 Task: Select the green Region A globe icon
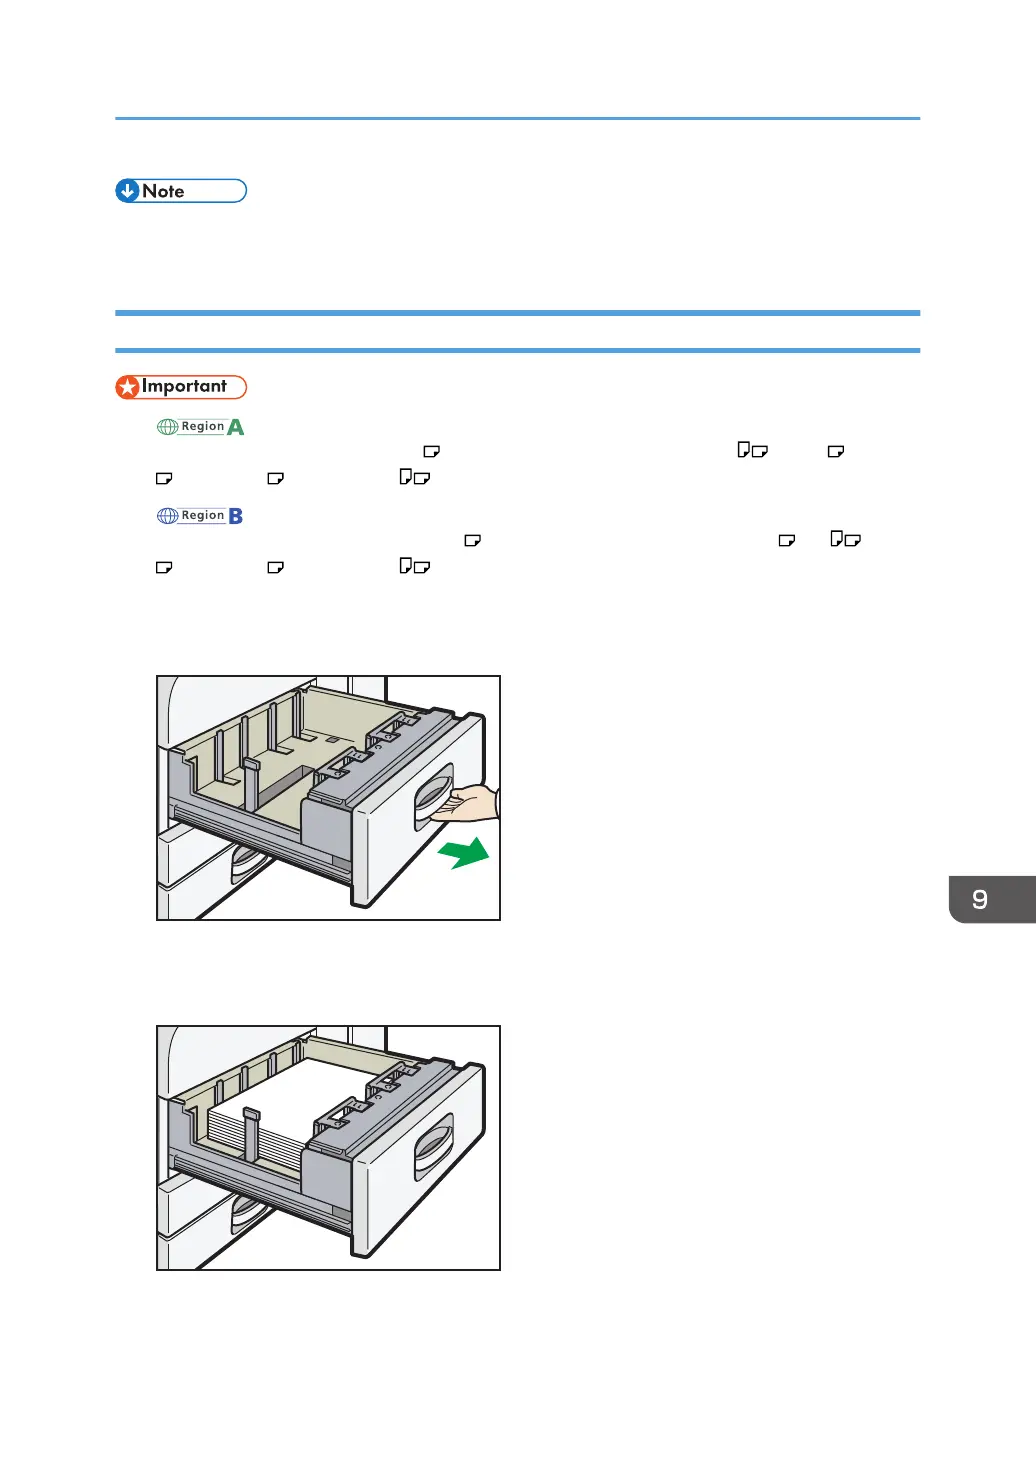pos(200,427)
